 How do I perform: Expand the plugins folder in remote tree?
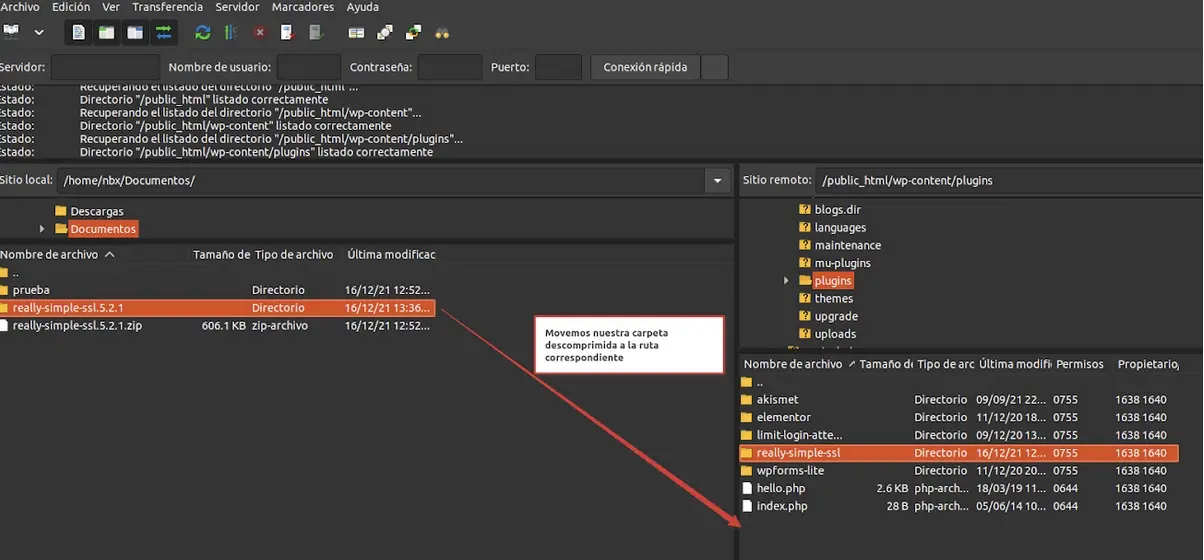point(787,281)
